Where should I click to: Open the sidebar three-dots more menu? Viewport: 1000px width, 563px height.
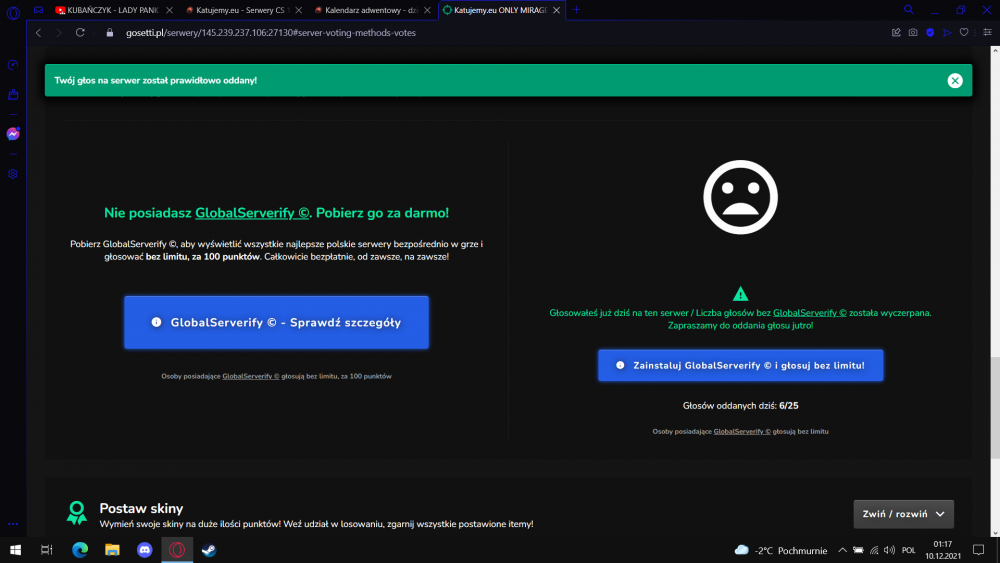pyautogui.click(x=13, y=523)
